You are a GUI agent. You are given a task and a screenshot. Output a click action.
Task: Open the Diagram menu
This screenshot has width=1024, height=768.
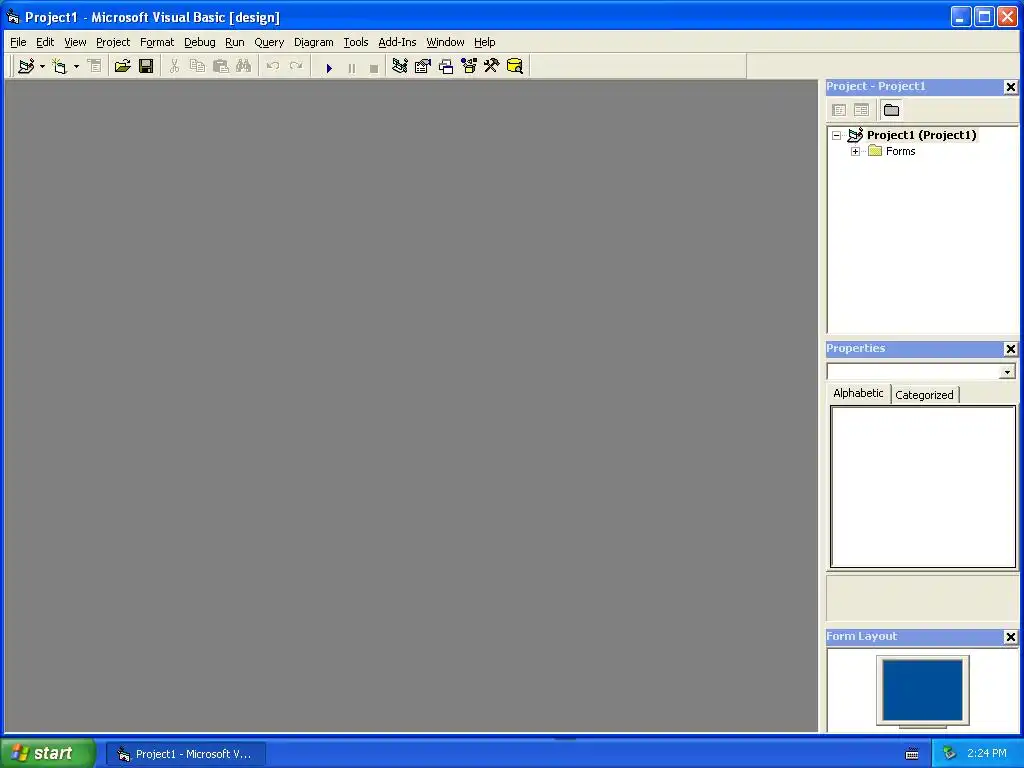[x=313, y=42]
